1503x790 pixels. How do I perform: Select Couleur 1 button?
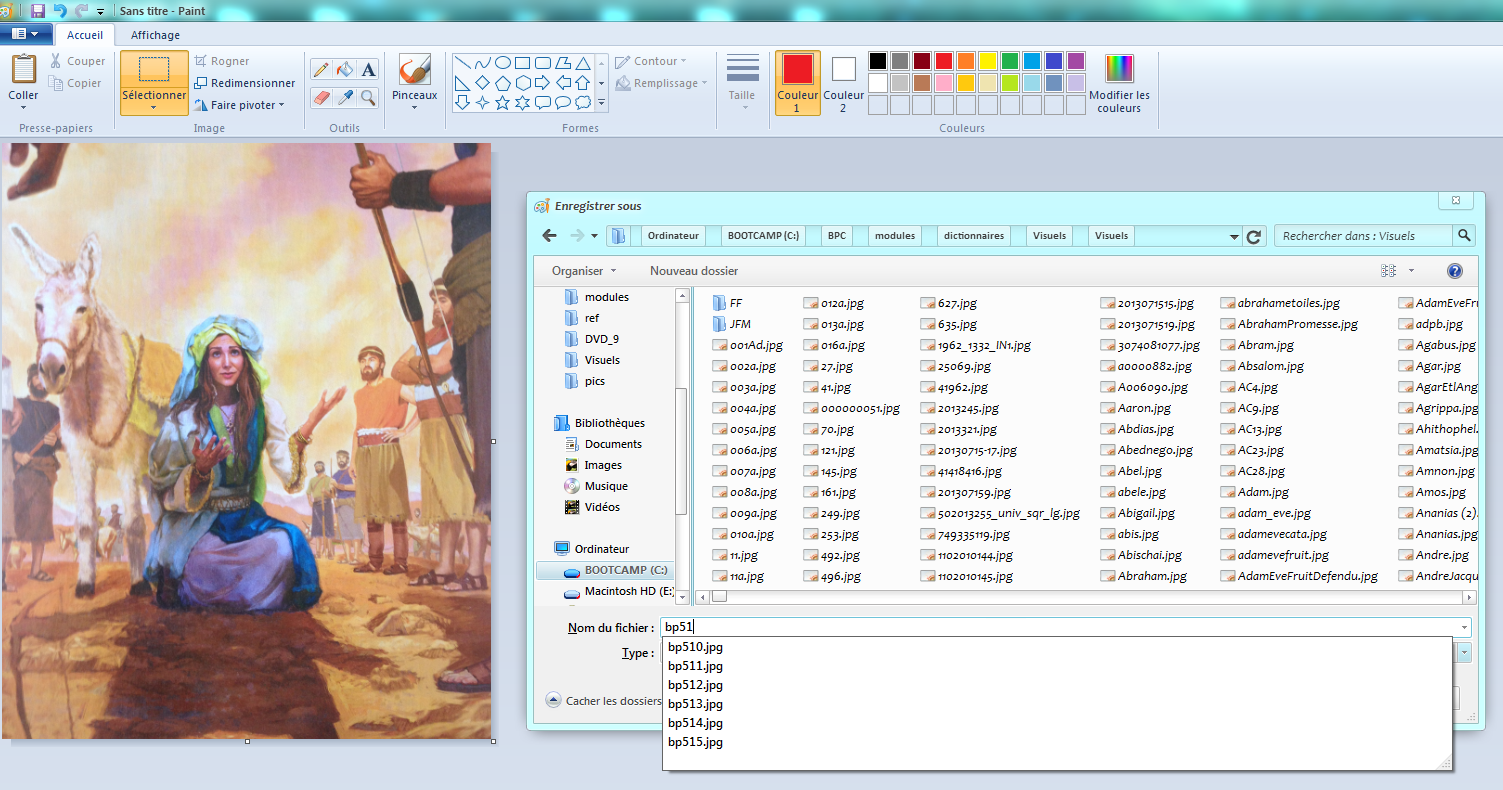coord(797,82)
